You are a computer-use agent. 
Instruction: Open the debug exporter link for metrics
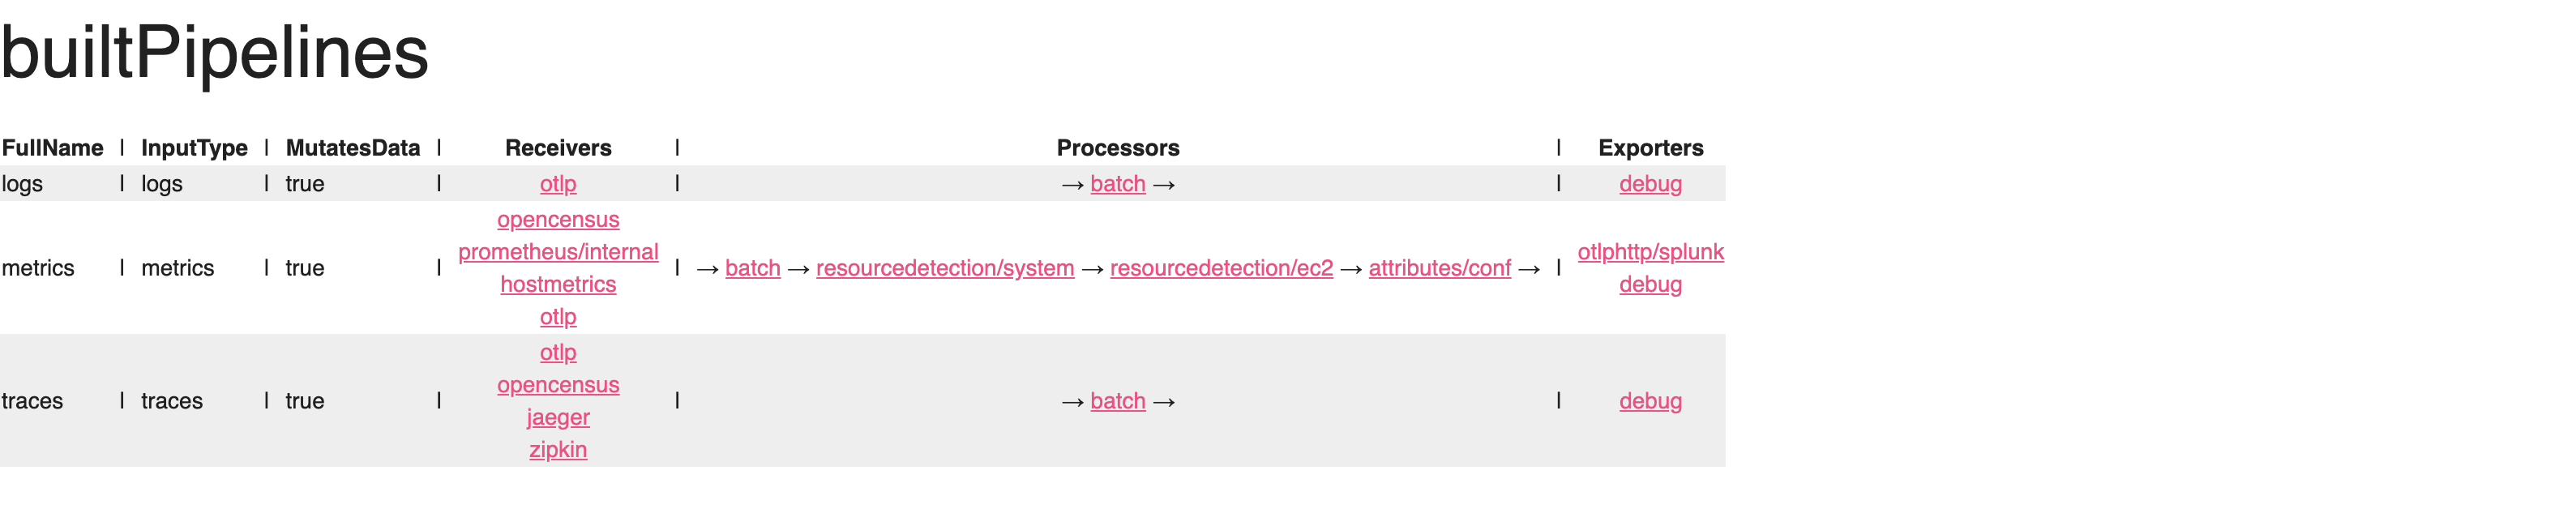click(x=1650, y=284)
